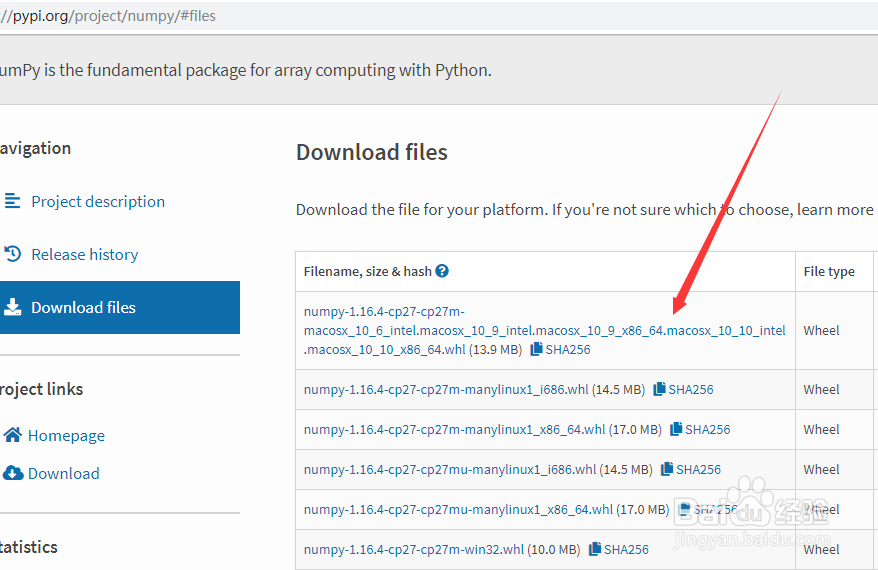Copy SHA256 icon for cp27m-manylinux1_x86_64 wheel
This screenshot has height=570, width=878.
(x=676, y=429)
